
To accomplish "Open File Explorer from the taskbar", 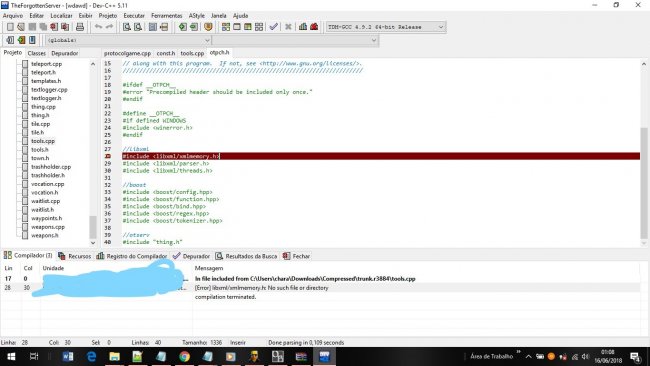I will [x=114, y=356].
